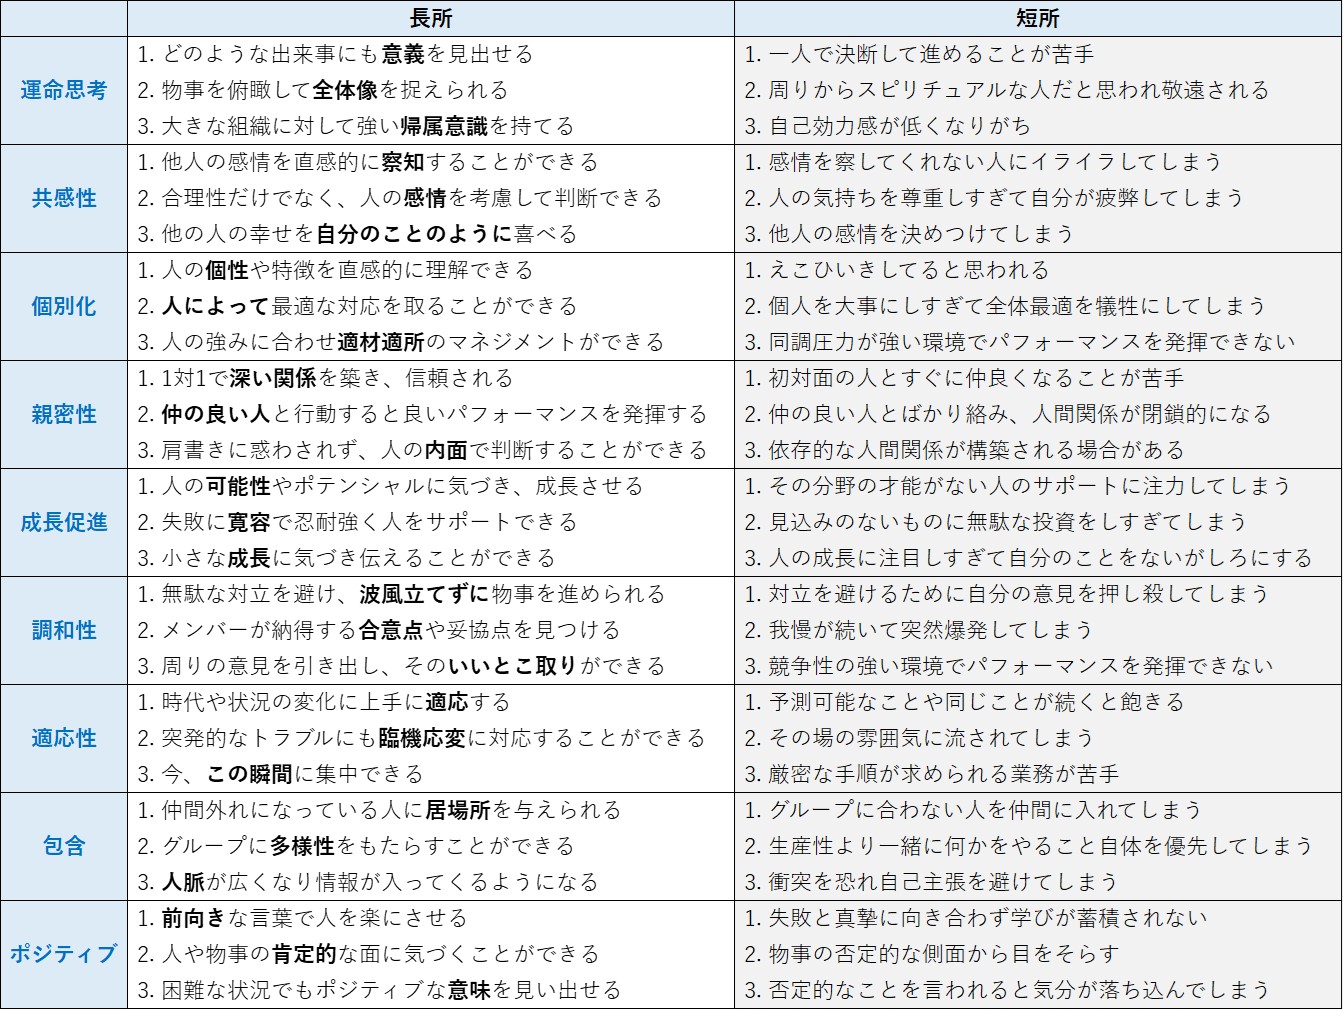
Task: Click text その場の雰囲気に流されてしまう
Action: [930, 738]
